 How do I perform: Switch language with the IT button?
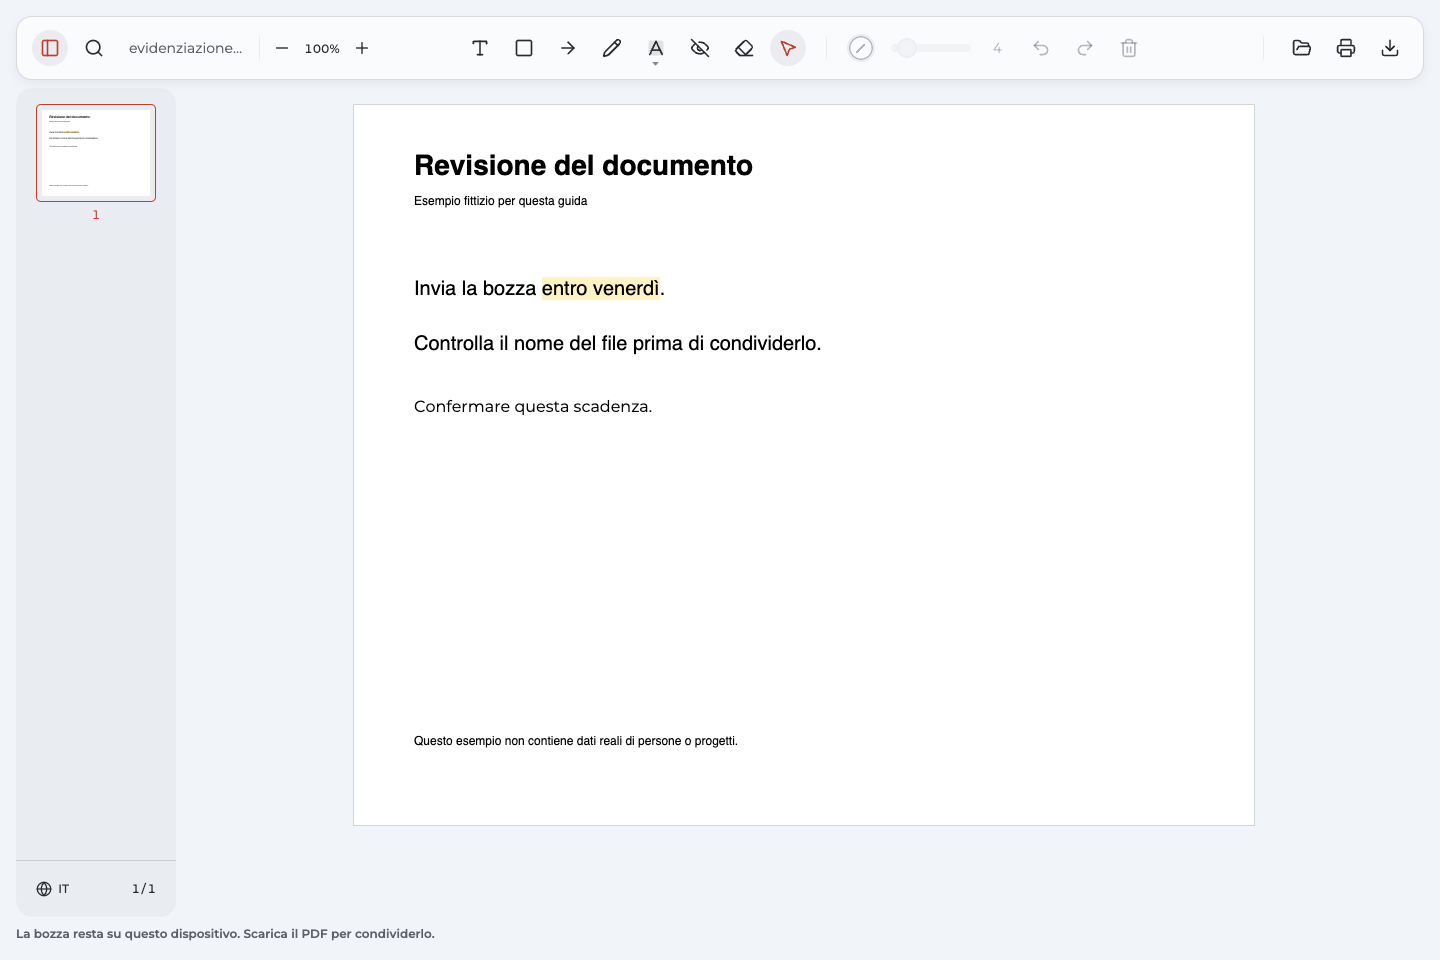coord(53,889)
